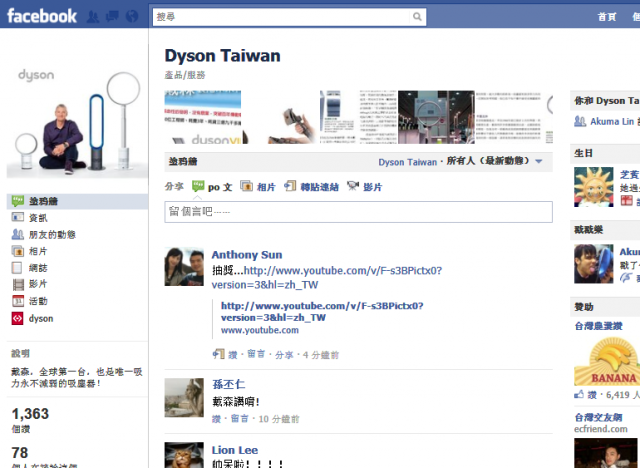Open Anthony Sun's avatar thumbnail
Image resolution: width=640 pixels, height=468 pixels.
click(184, 266)
